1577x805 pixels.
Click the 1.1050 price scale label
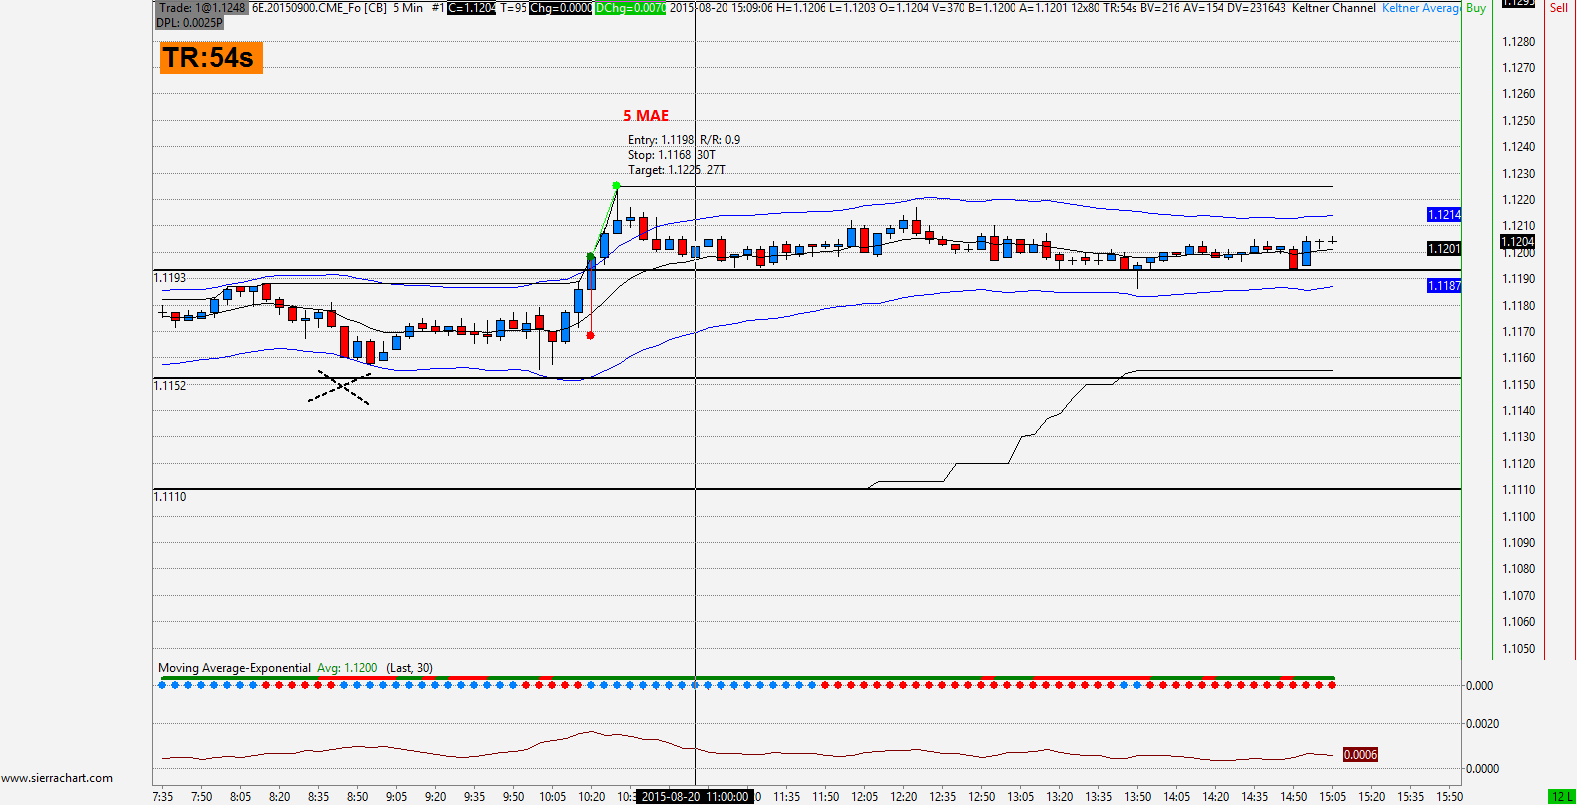(1519, 649)
